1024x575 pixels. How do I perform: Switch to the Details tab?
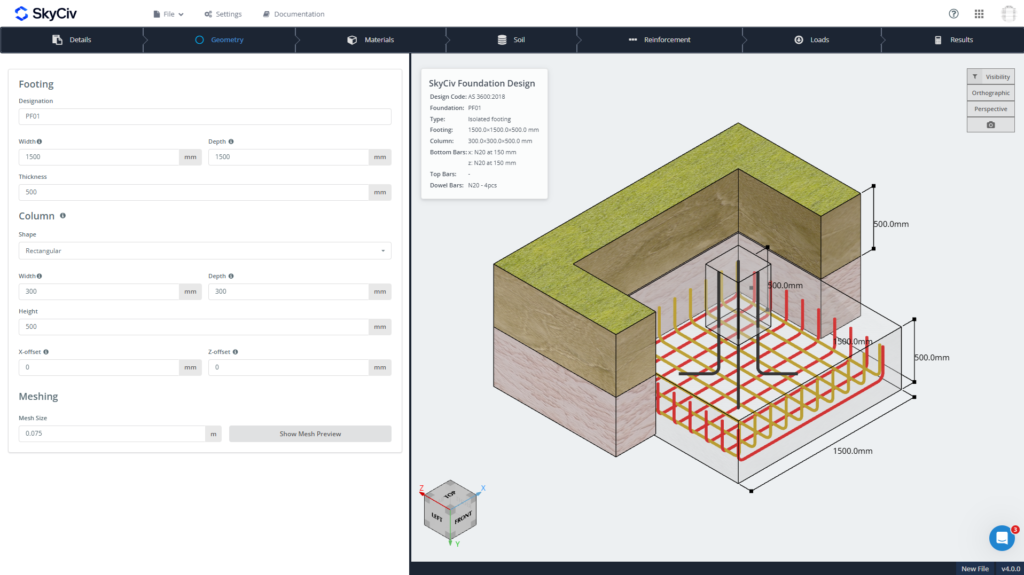(x=72, y=40)
